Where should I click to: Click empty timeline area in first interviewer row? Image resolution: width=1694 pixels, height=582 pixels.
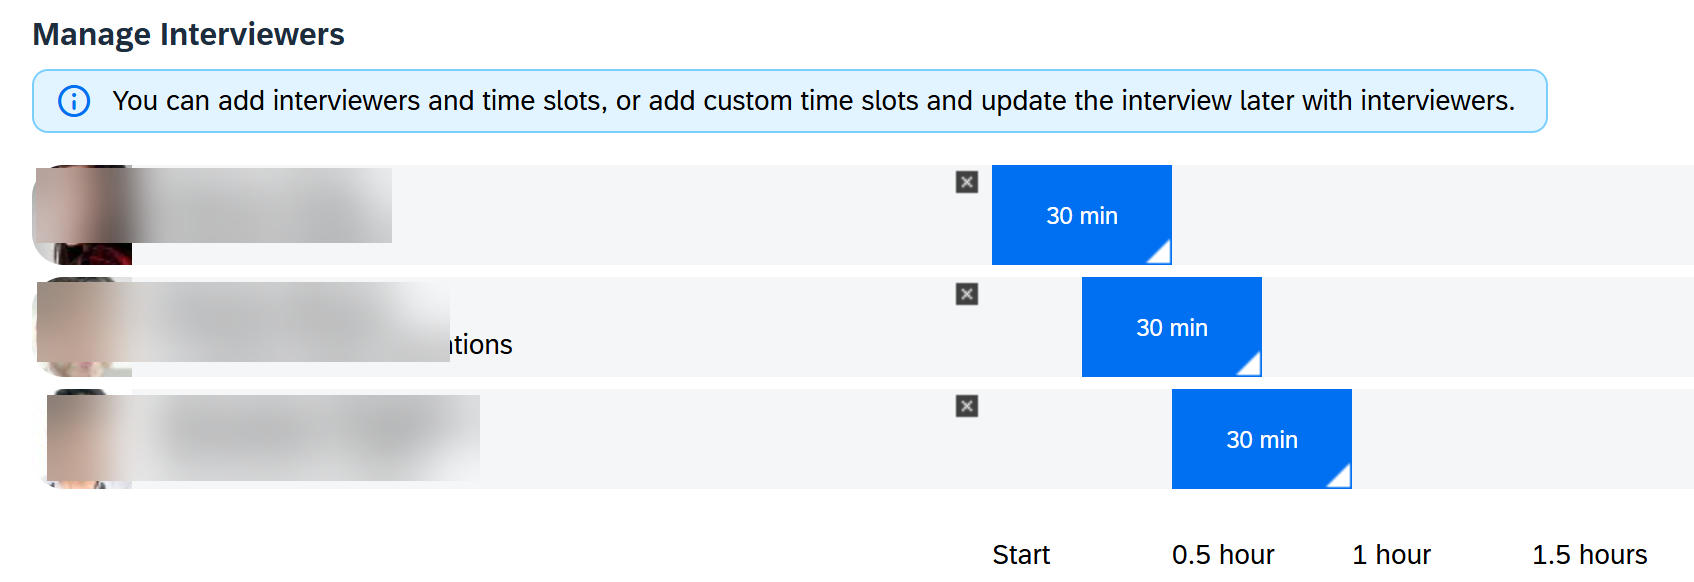coord(1432,215)
